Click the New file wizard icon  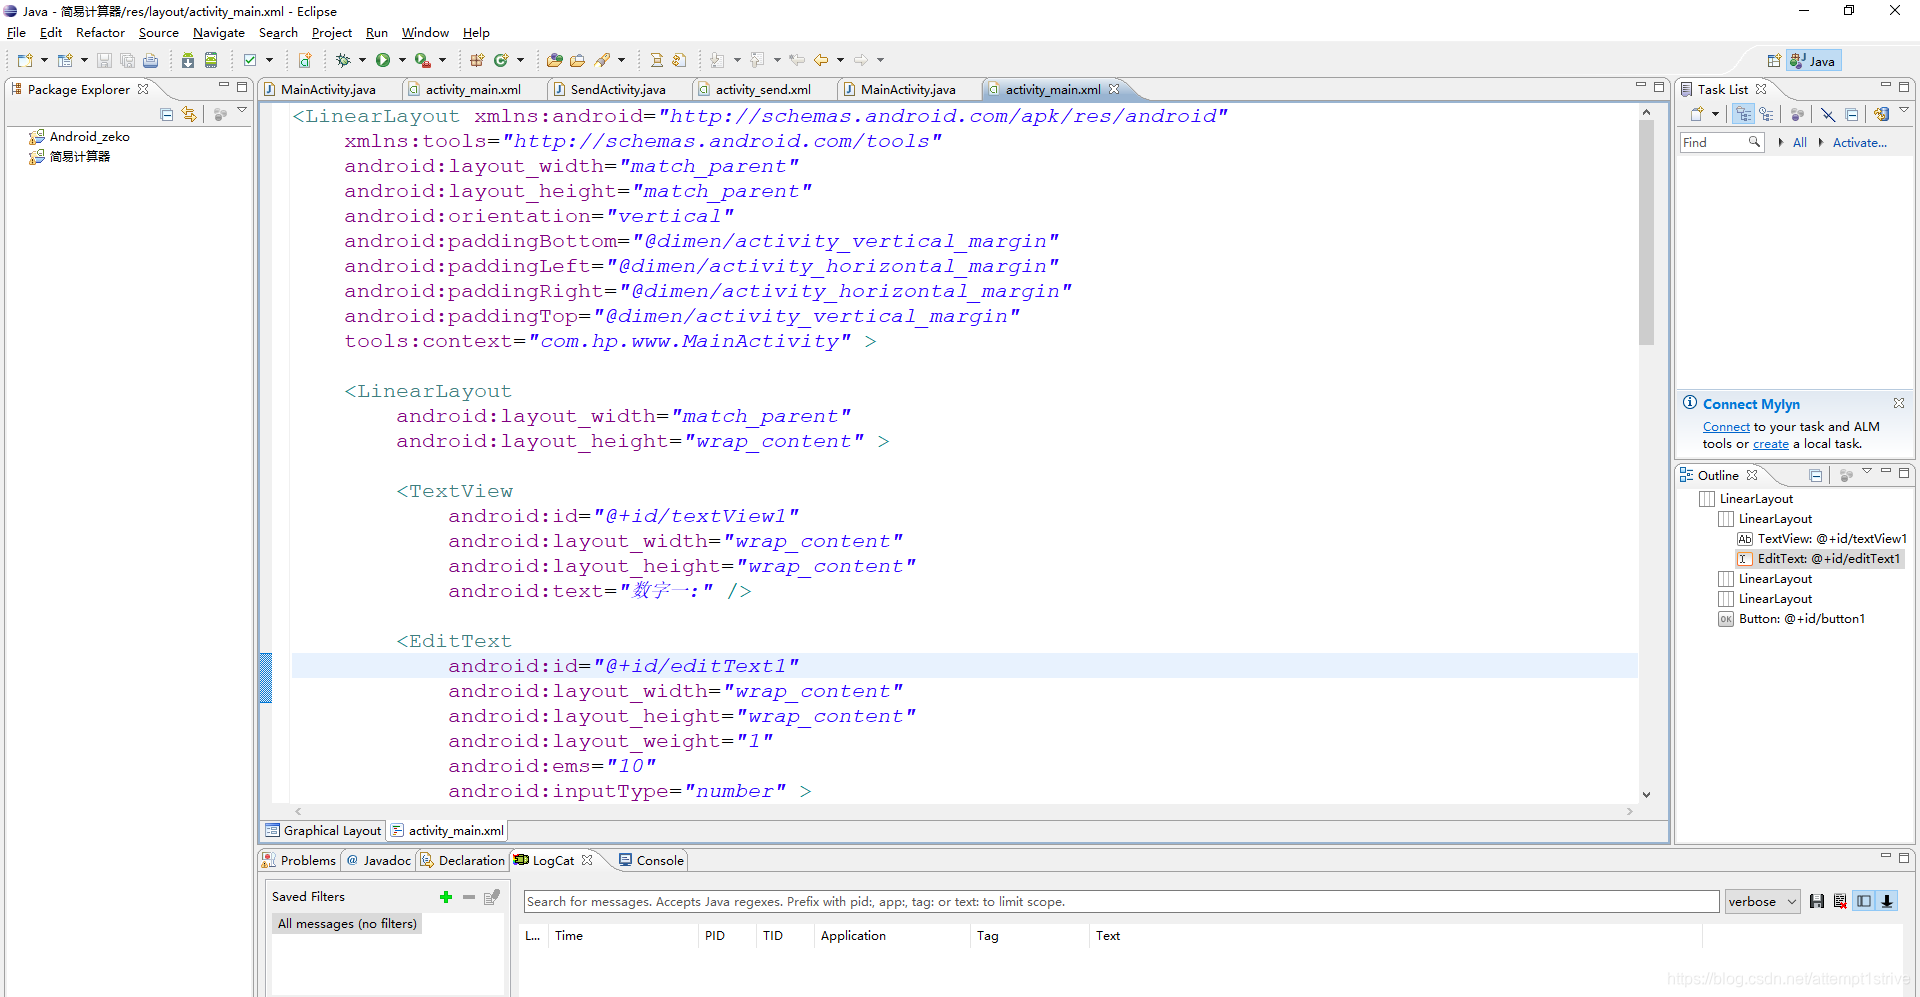coord(25,60)
